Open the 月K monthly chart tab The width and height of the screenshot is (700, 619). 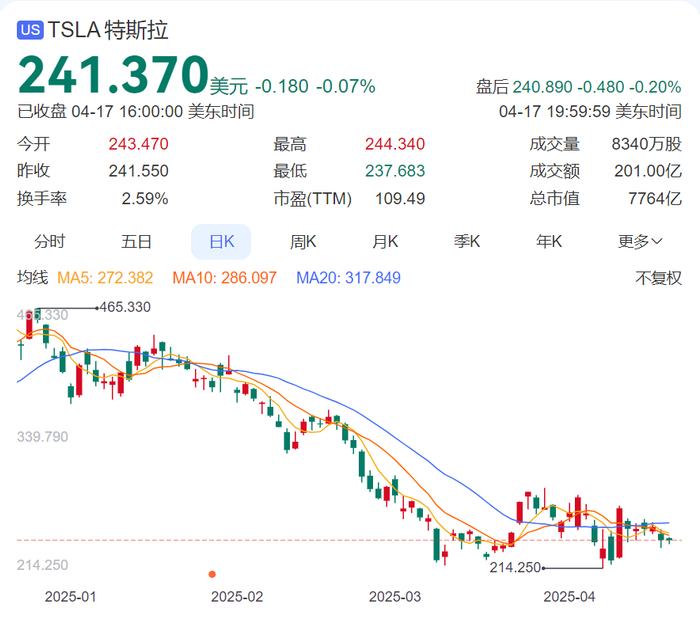(x=385, y=241)
